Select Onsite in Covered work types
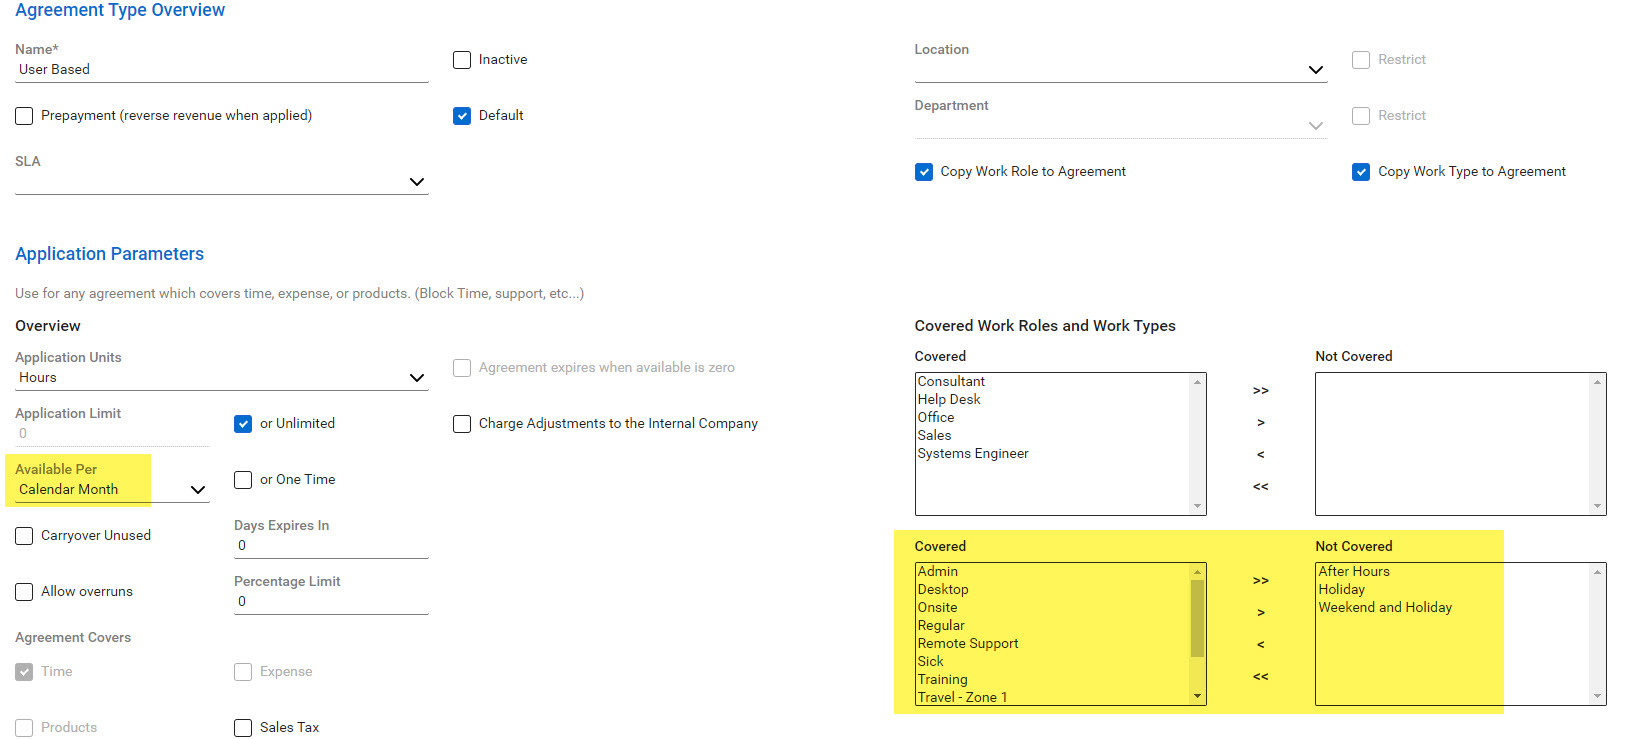 tap(937, 608)
